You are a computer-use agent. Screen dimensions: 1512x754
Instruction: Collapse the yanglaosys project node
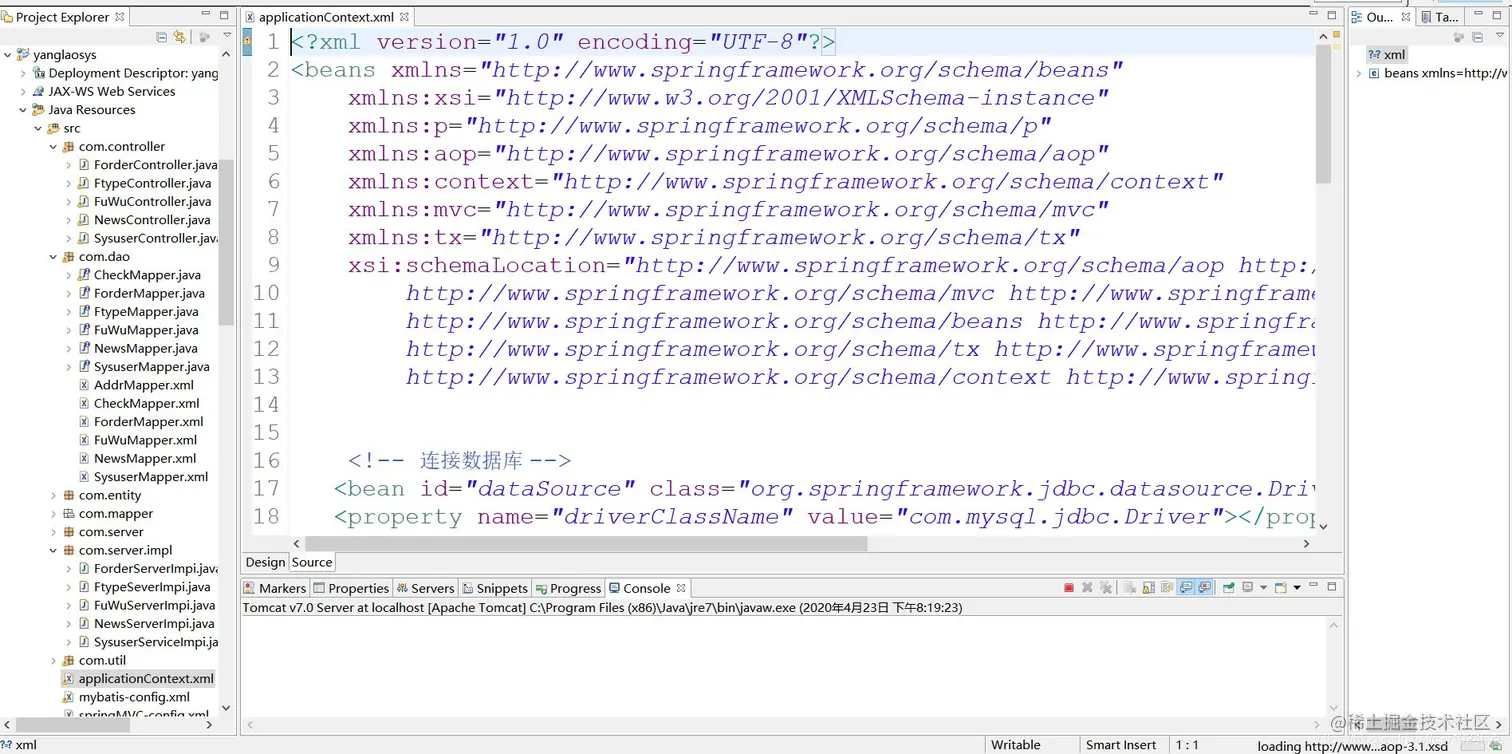tap(8, 55)
